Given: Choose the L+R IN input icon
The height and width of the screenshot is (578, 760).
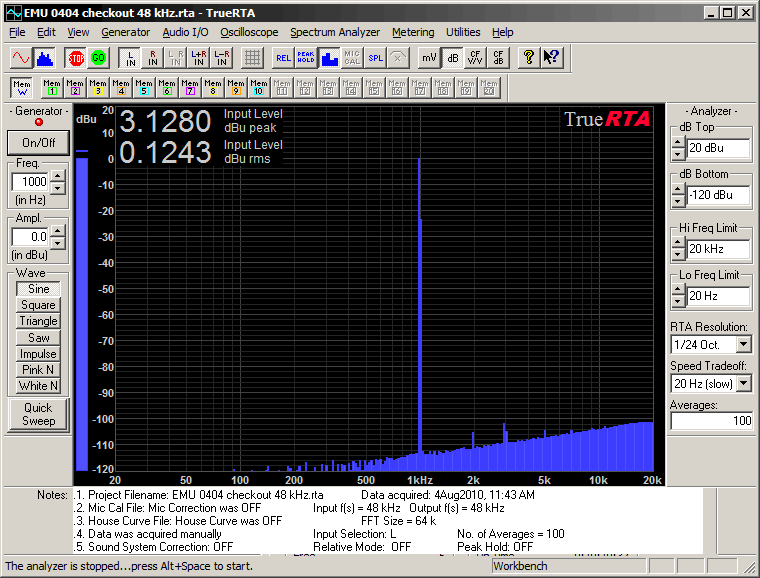Looking at the screenshot, I should point(198,57).
